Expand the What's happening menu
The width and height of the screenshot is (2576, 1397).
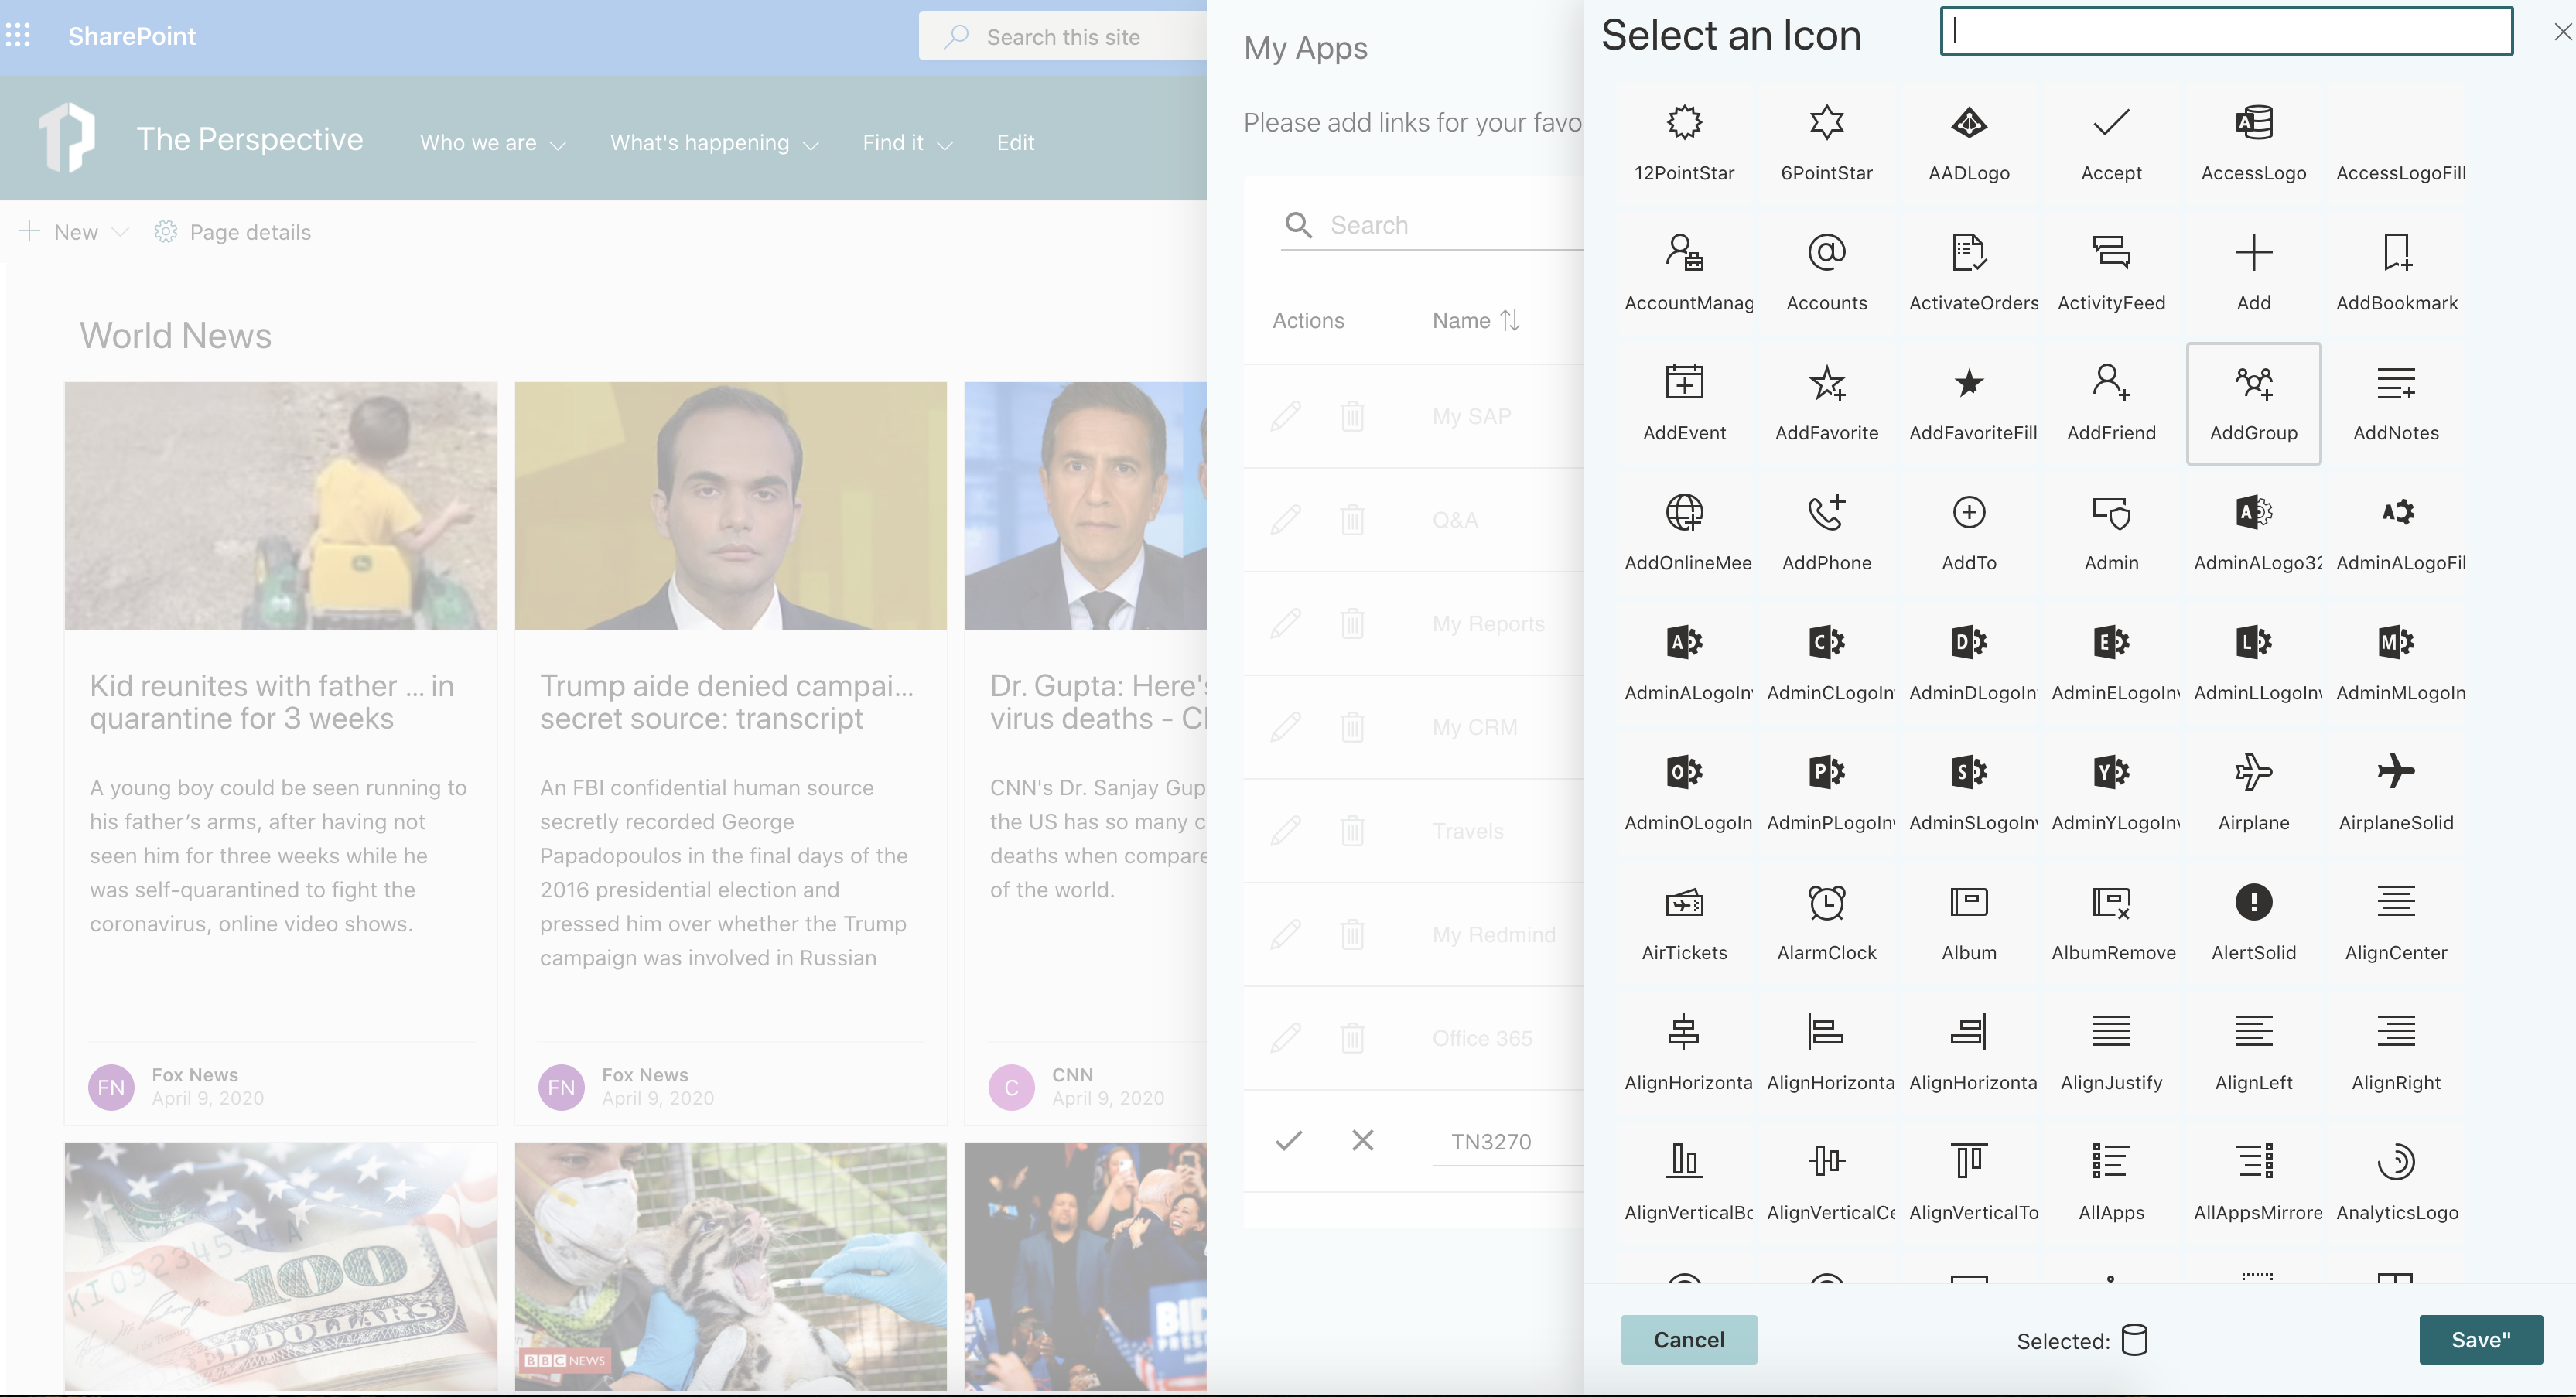714,143
